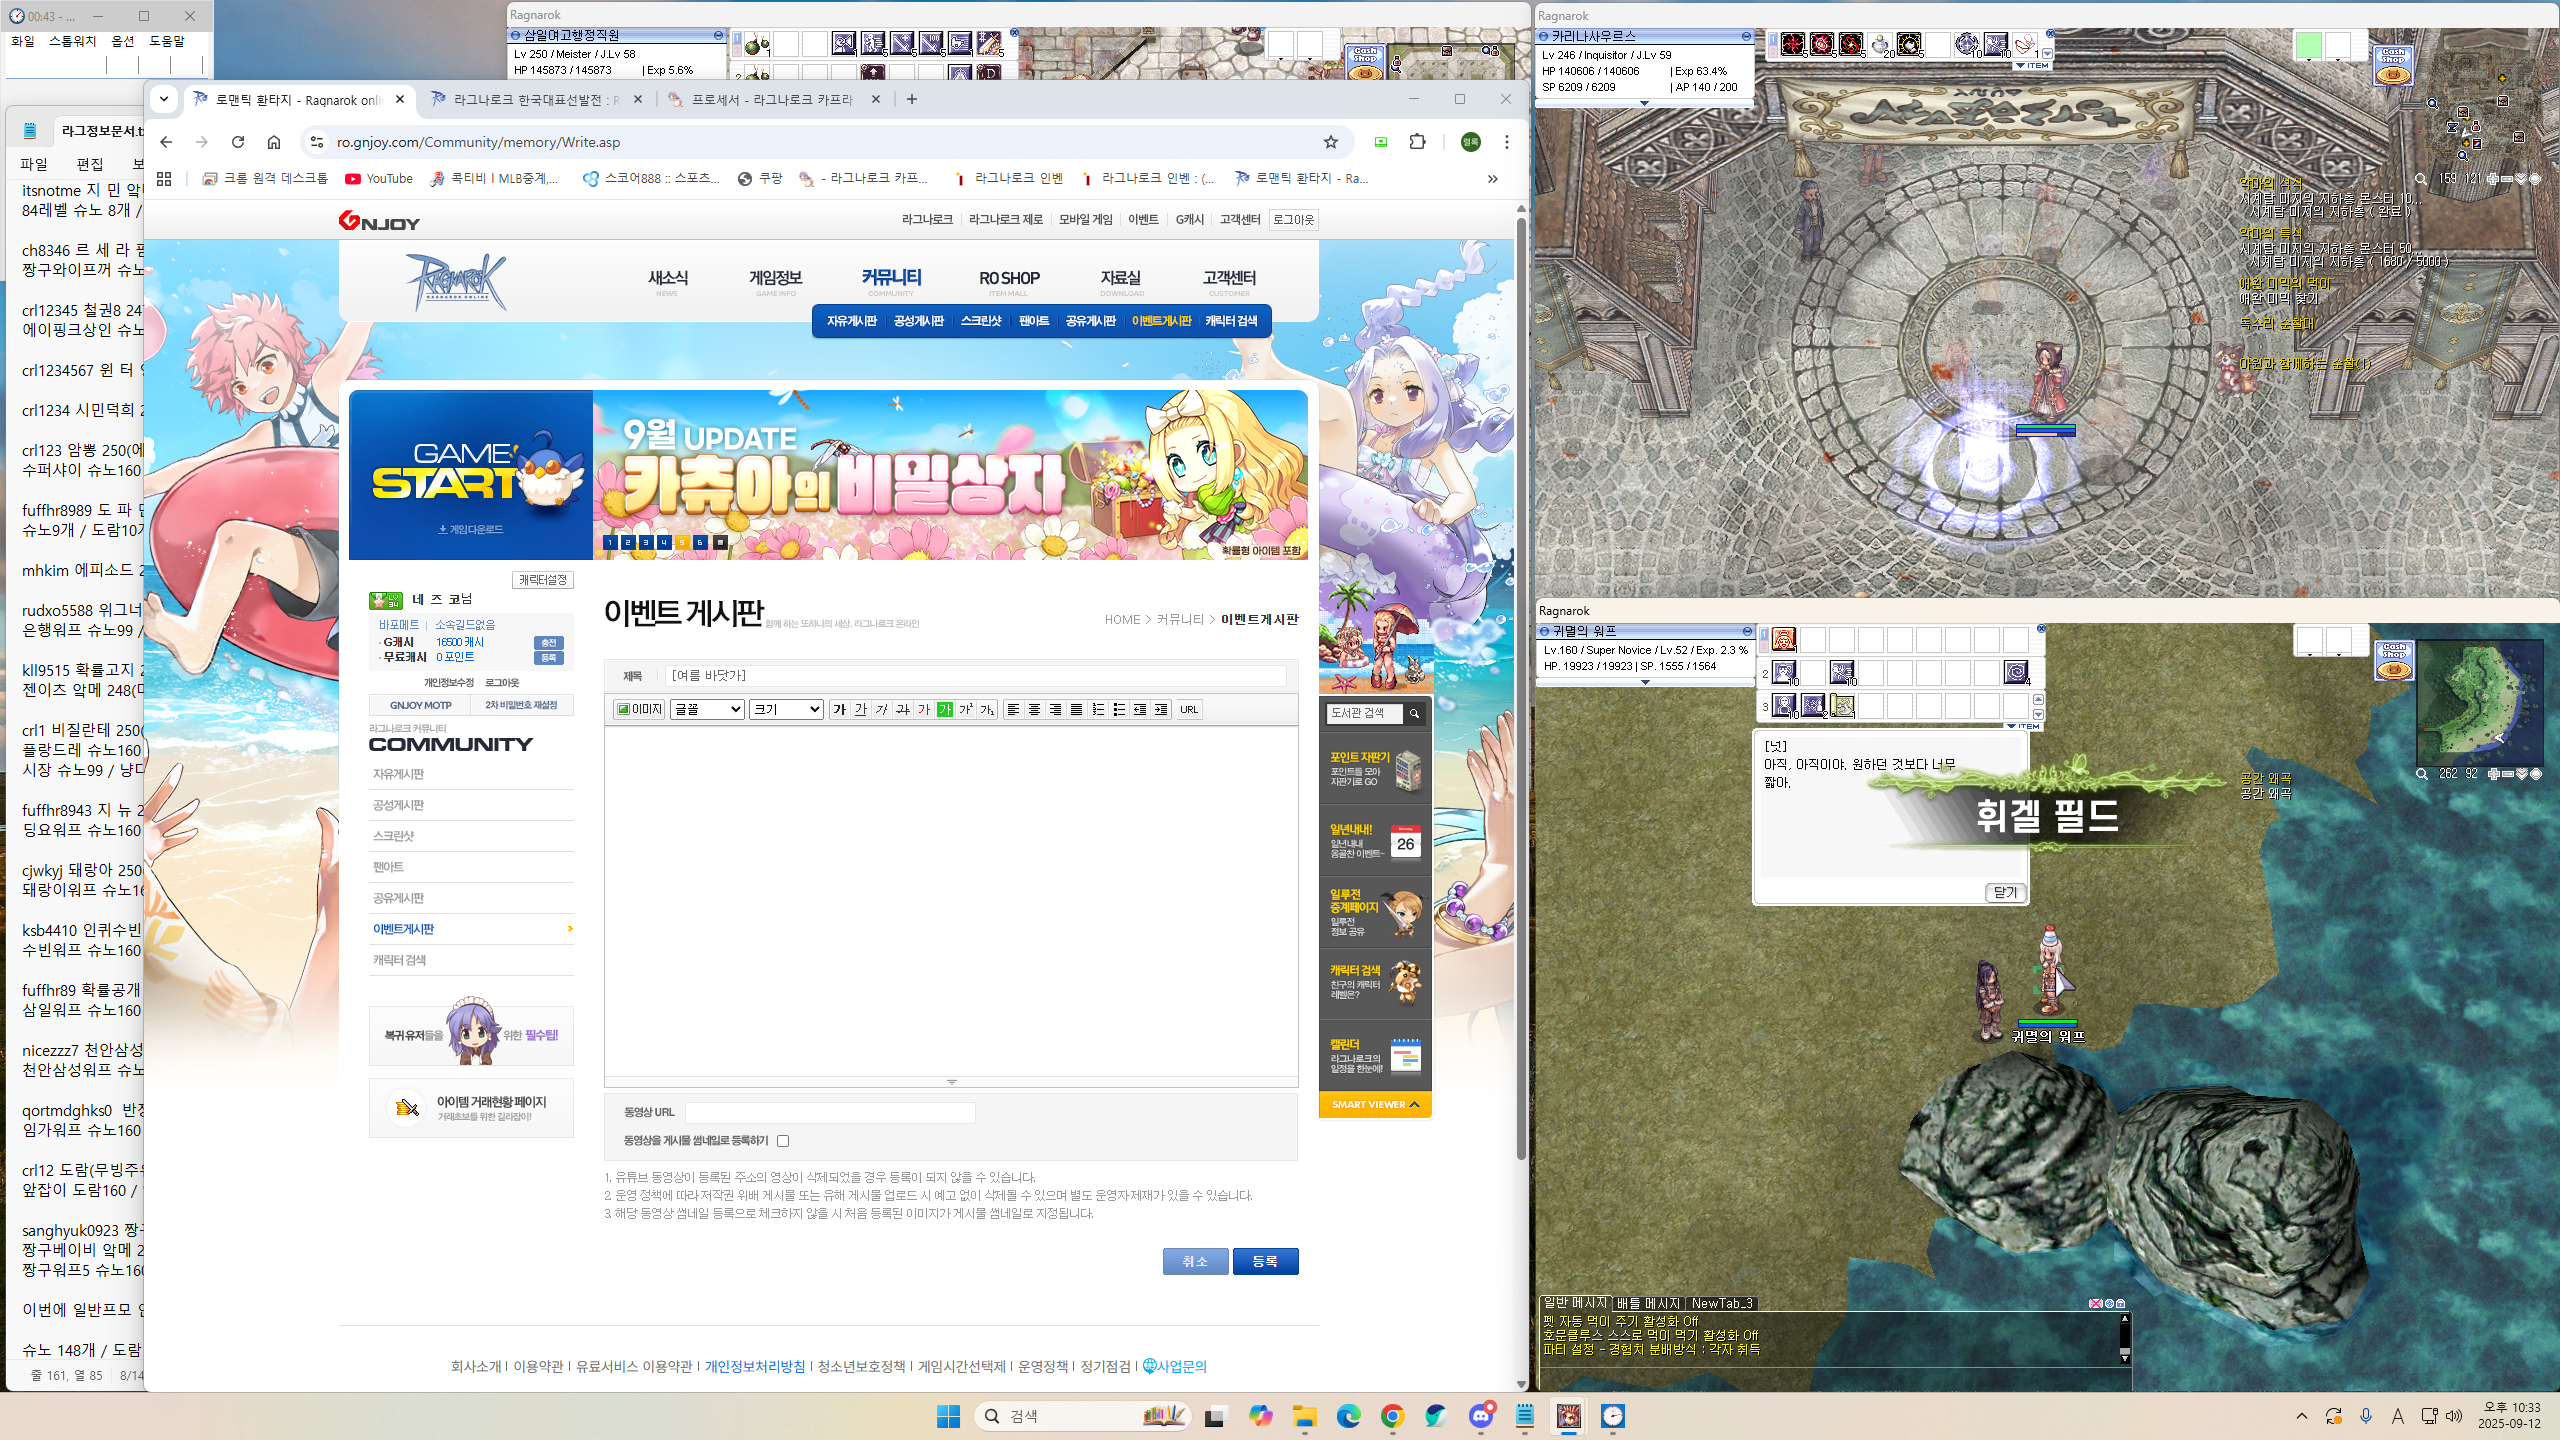
Task: Expand the ITEM dropdown under the bottom window's hotkey bar
Action: point(2023,726)
